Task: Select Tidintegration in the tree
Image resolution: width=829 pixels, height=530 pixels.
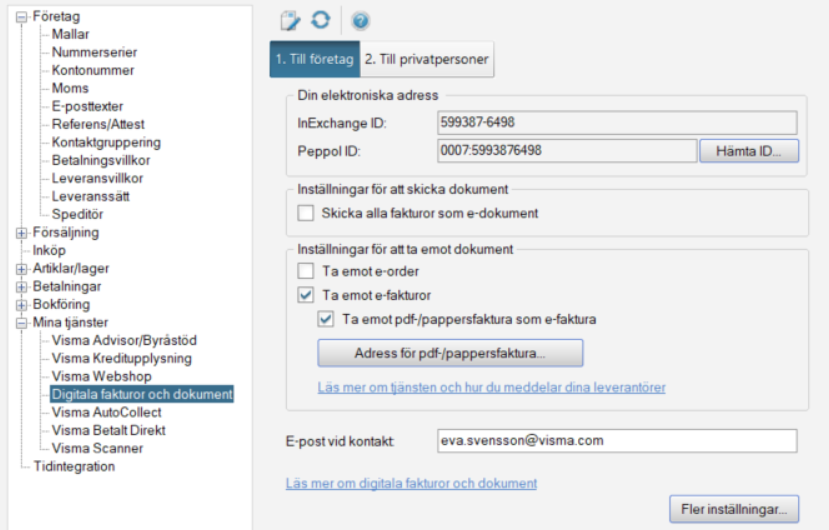Action: pyautogui.click(x=74, y=466)
